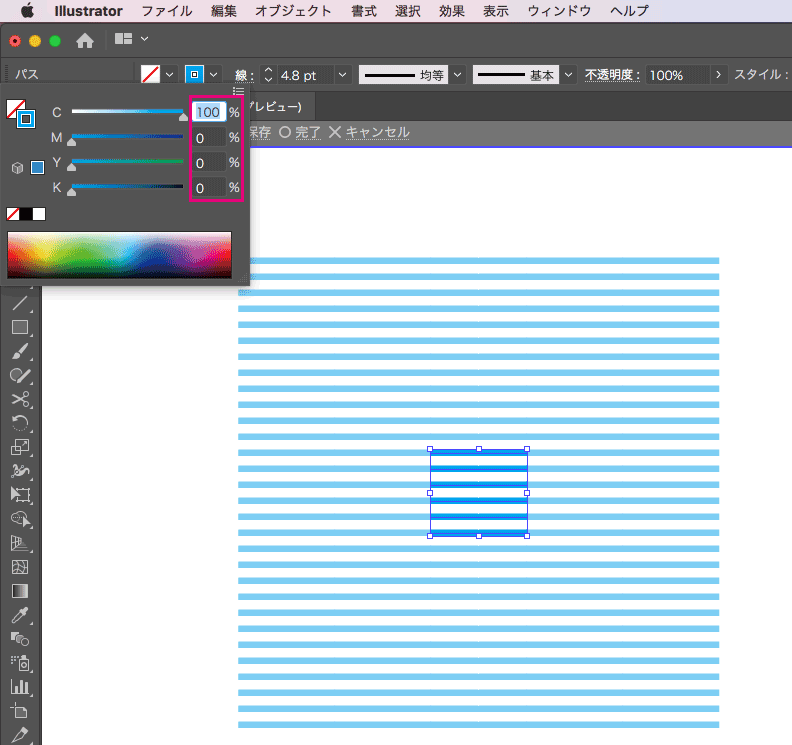Select the Perspective Grid tool
The width and height of the screenshot is (792, 745).
point(20,543)
